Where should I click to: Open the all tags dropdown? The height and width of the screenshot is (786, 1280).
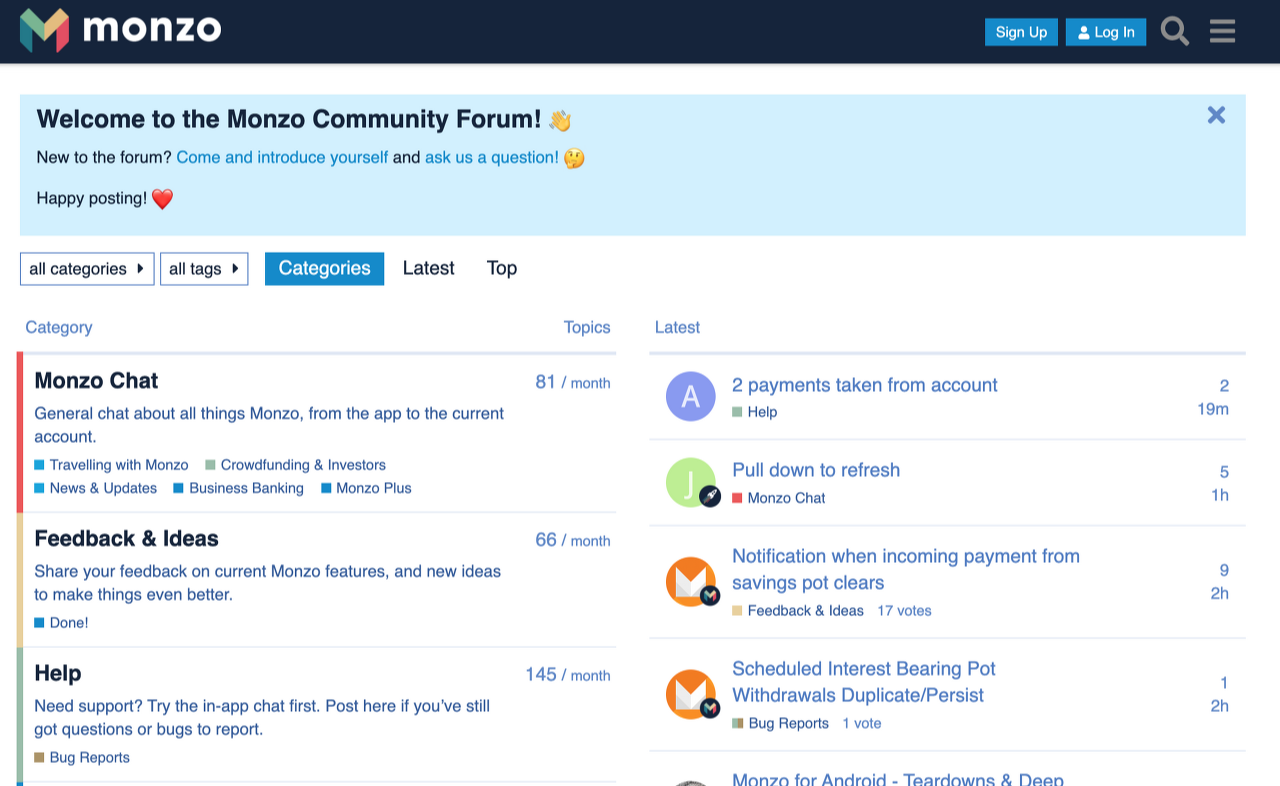pos(204,269)
